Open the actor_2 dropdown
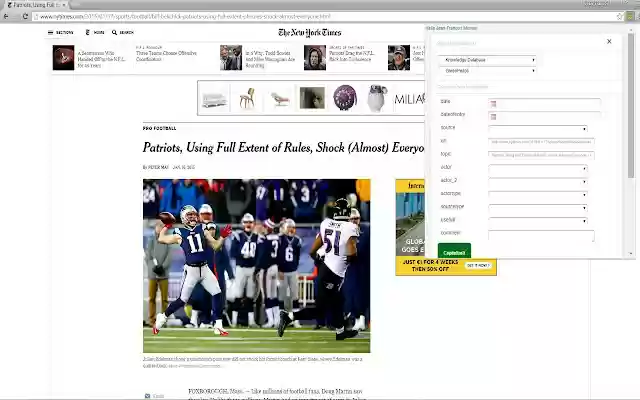The image size is (640, 400). tap(538, 181)
